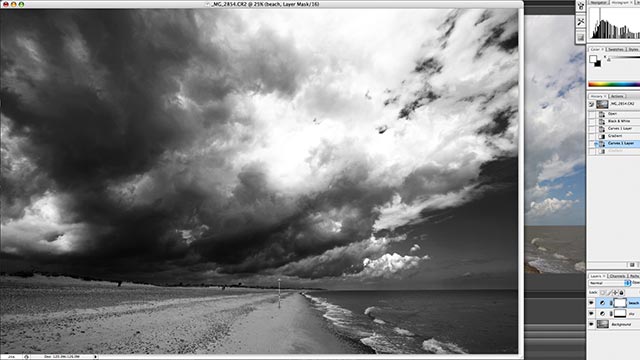Click the lock position icon
This screenshot has width=640, height=360.
(x=615, y=293)
